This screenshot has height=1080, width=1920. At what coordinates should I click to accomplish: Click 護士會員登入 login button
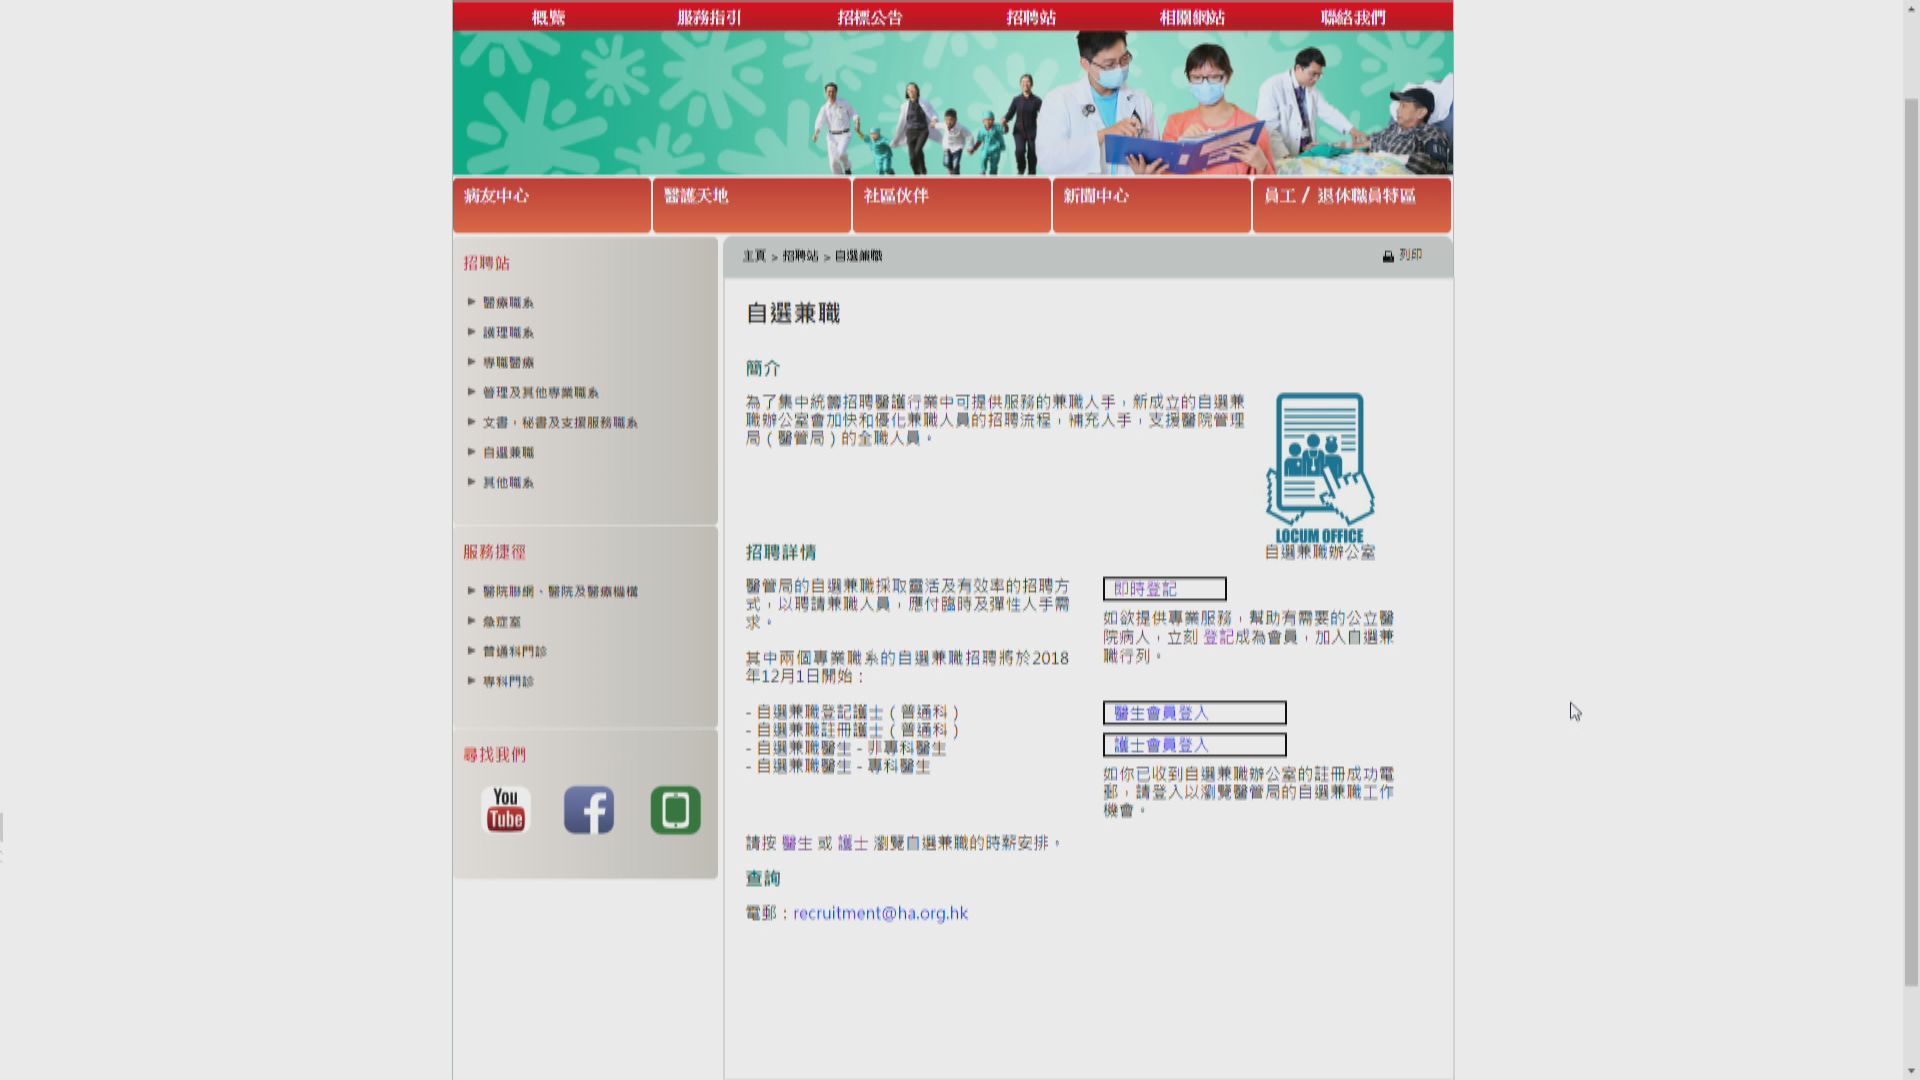[1194, 745]
